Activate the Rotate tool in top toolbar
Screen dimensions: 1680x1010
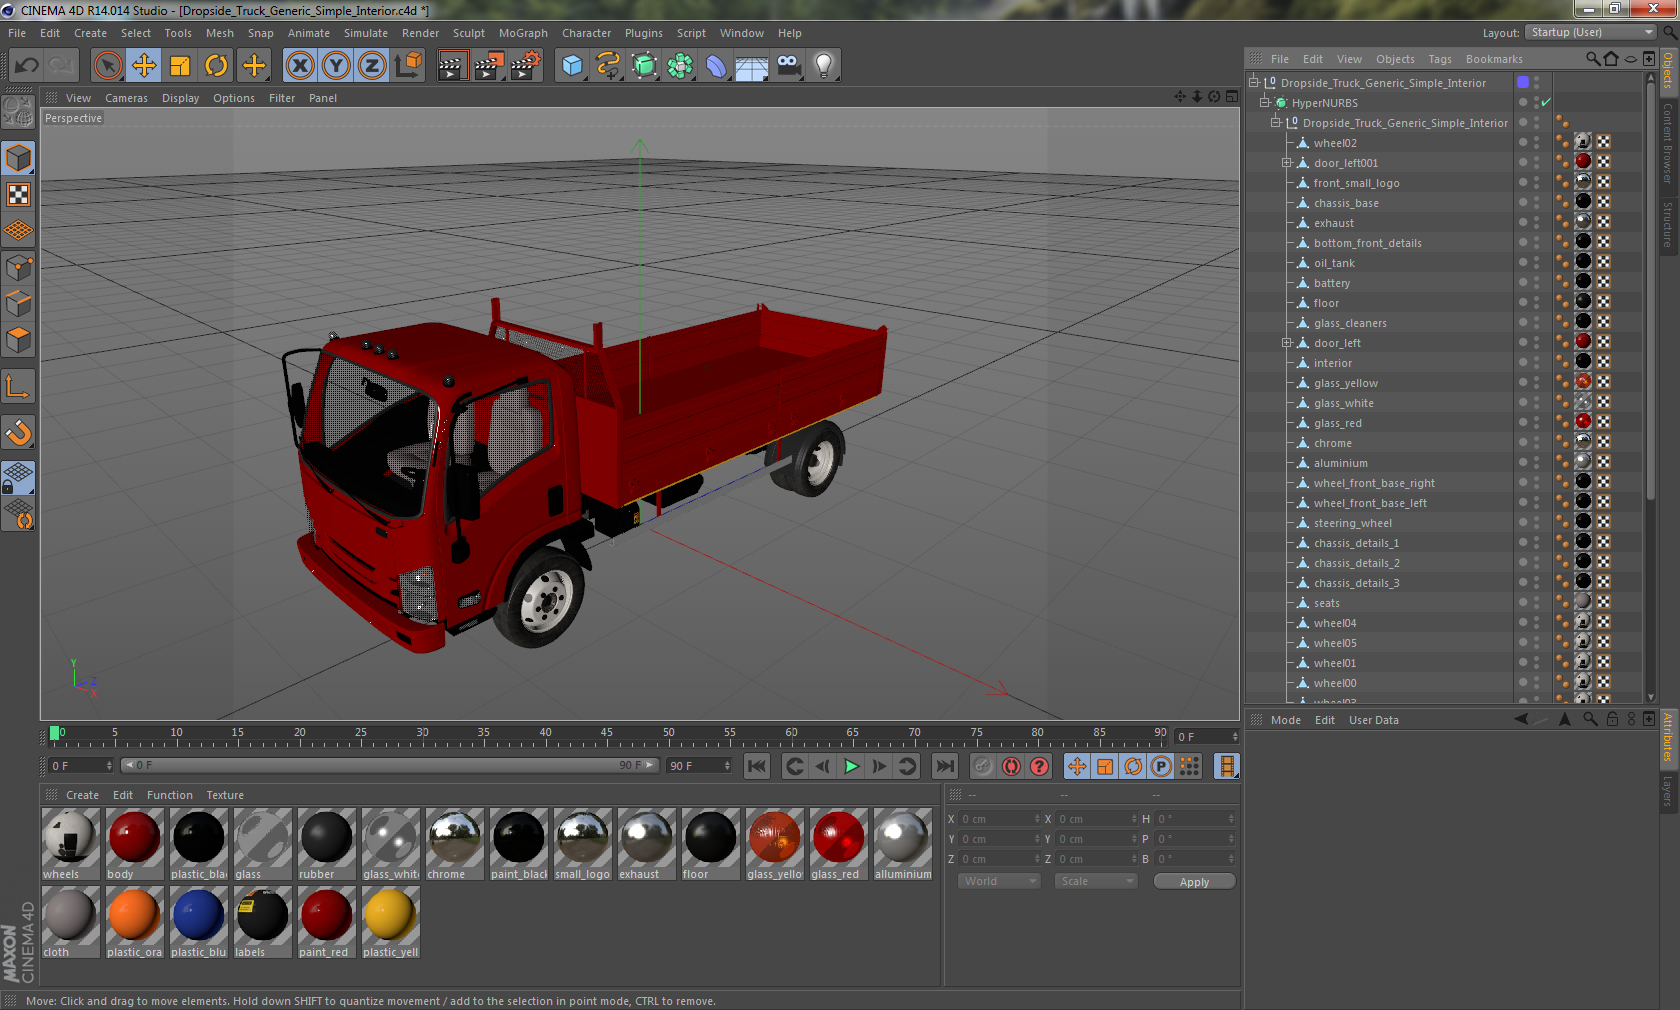pos(216,66)
